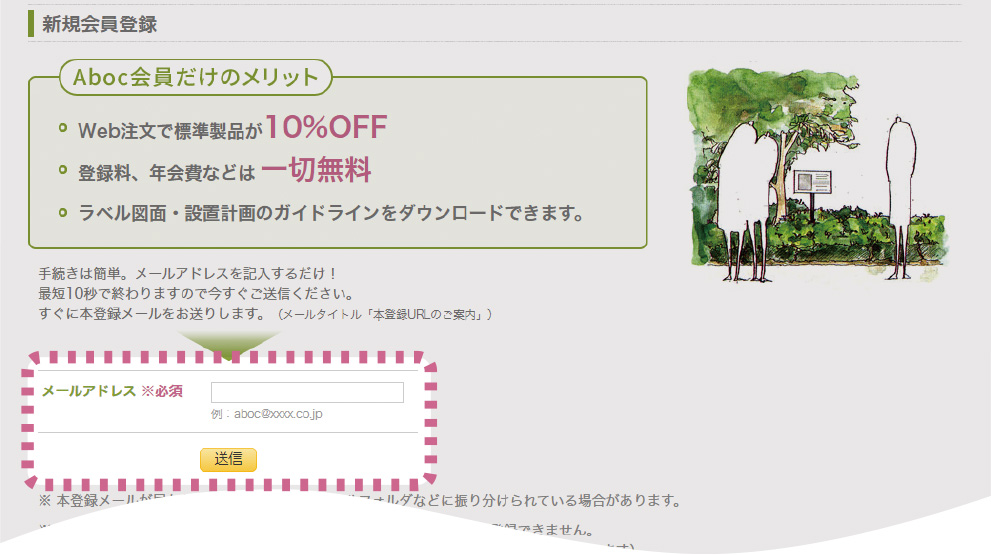The width and height of the screenshot is (991, 555).
Task: Click the example email text aboc@xxxx.co.jp
Action: click(x=266, y=413)
